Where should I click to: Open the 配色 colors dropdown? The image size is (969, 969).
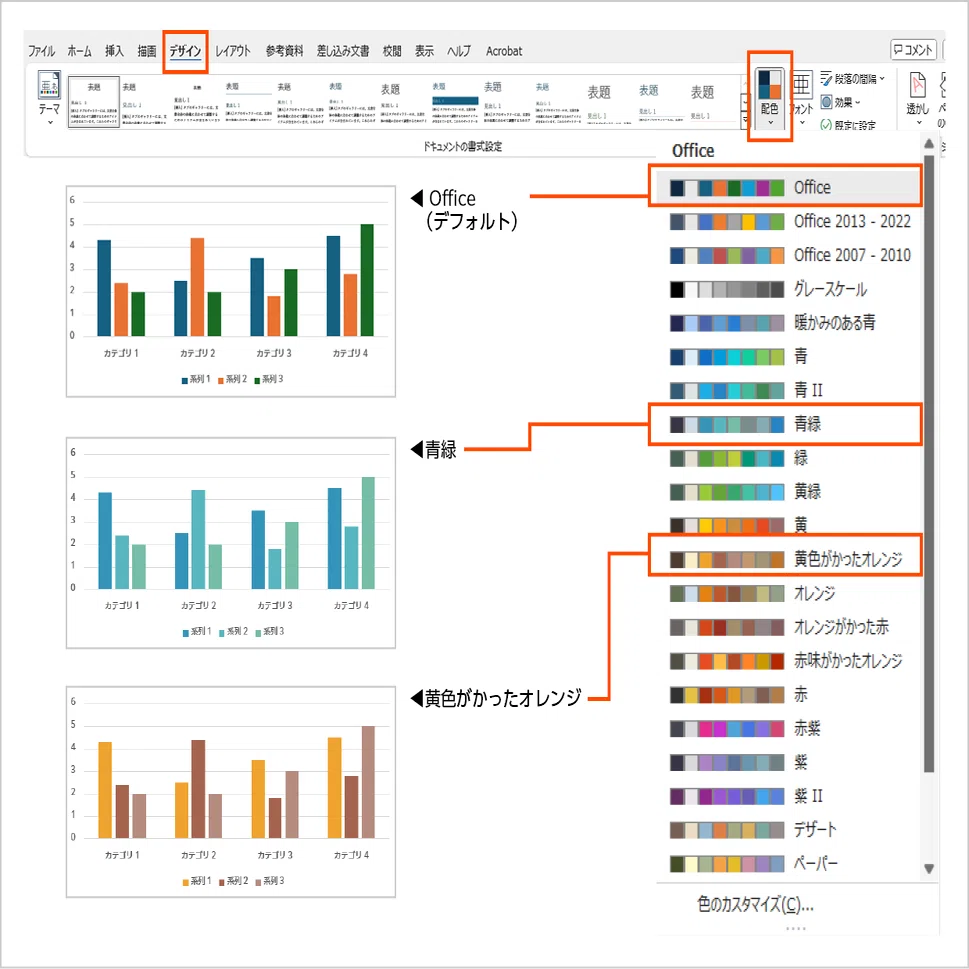(769, 98)
